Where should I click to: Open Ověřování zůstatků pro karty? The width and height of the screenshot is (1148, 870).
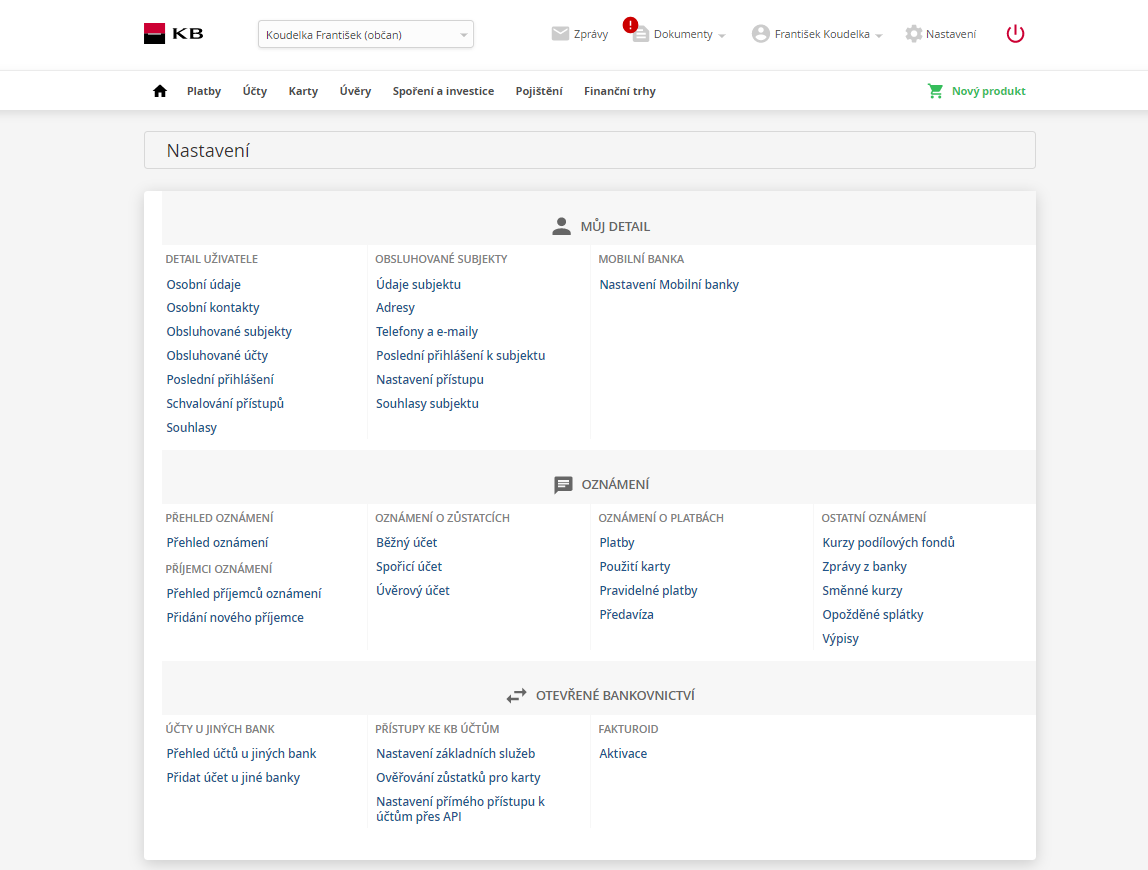click(x=458, y=778)
